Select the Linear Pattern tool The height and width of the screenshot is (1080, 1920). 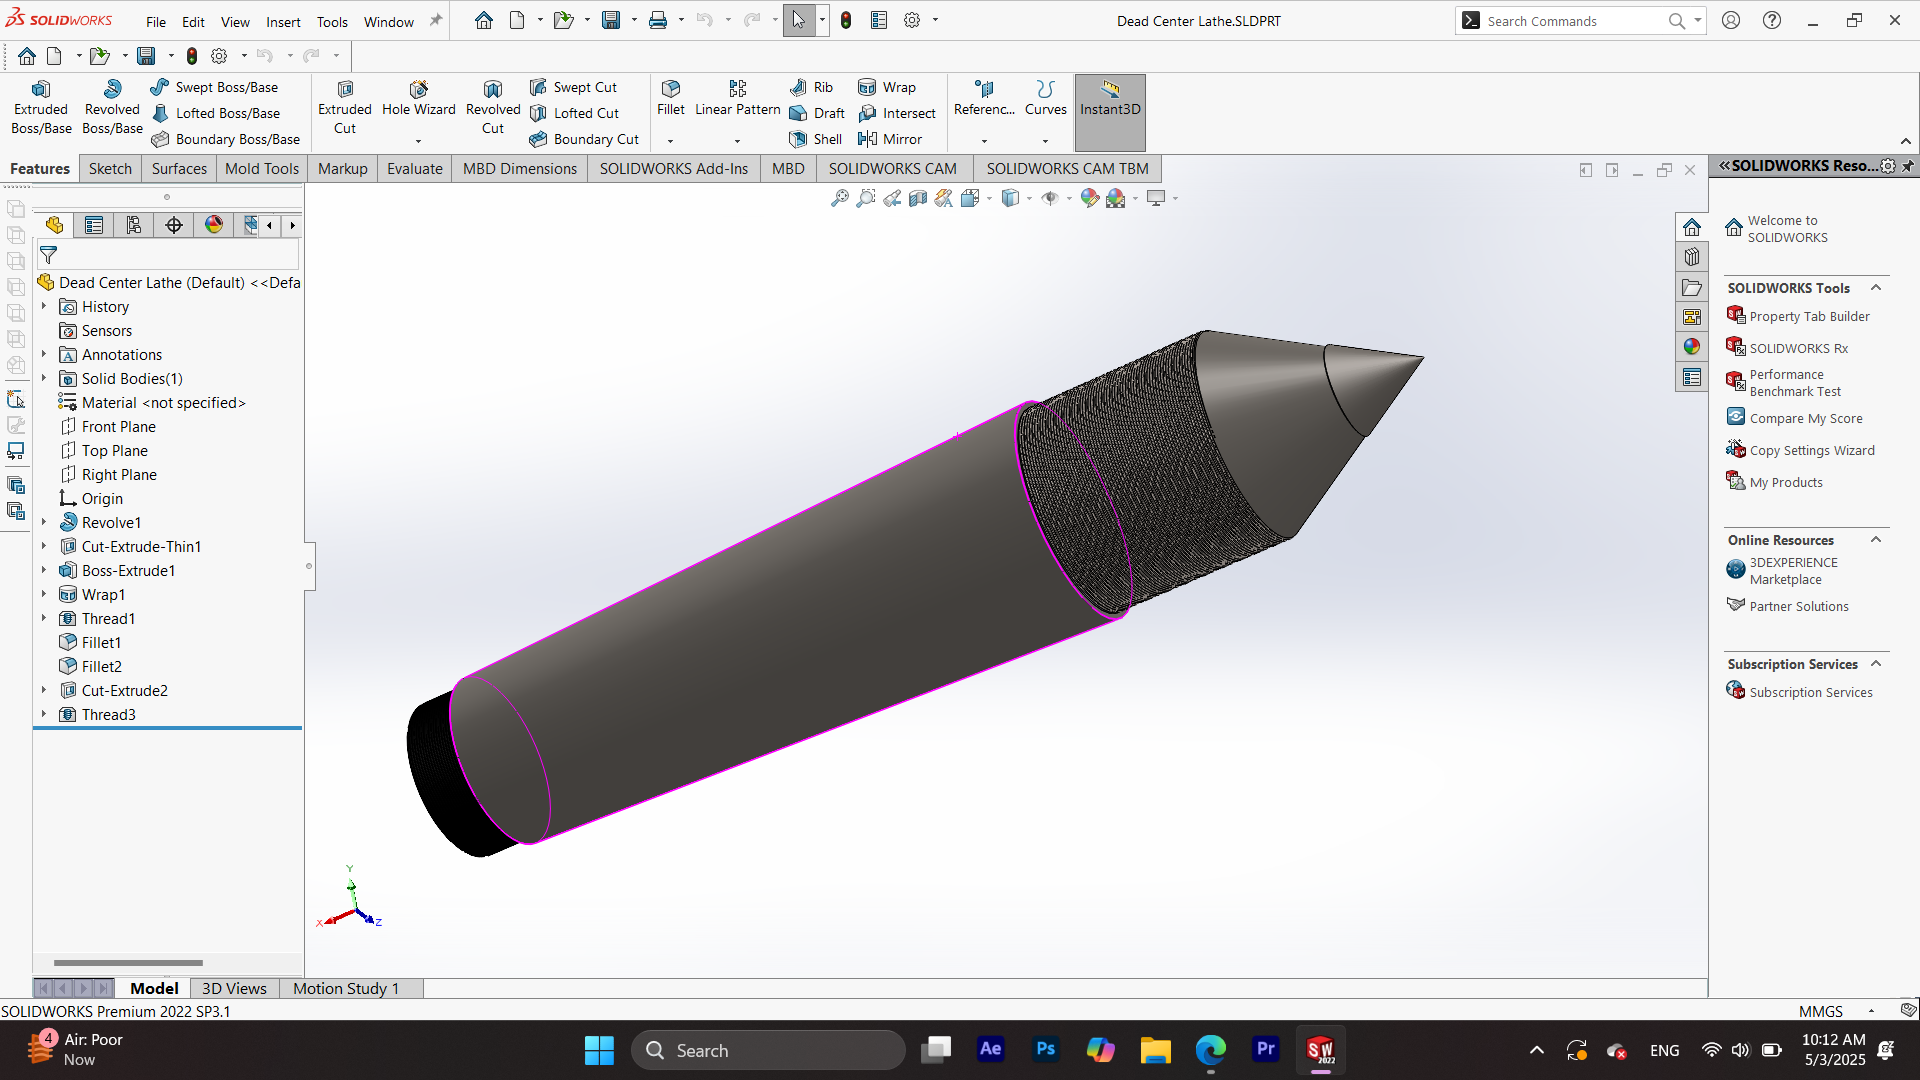[x=738, y=100]
